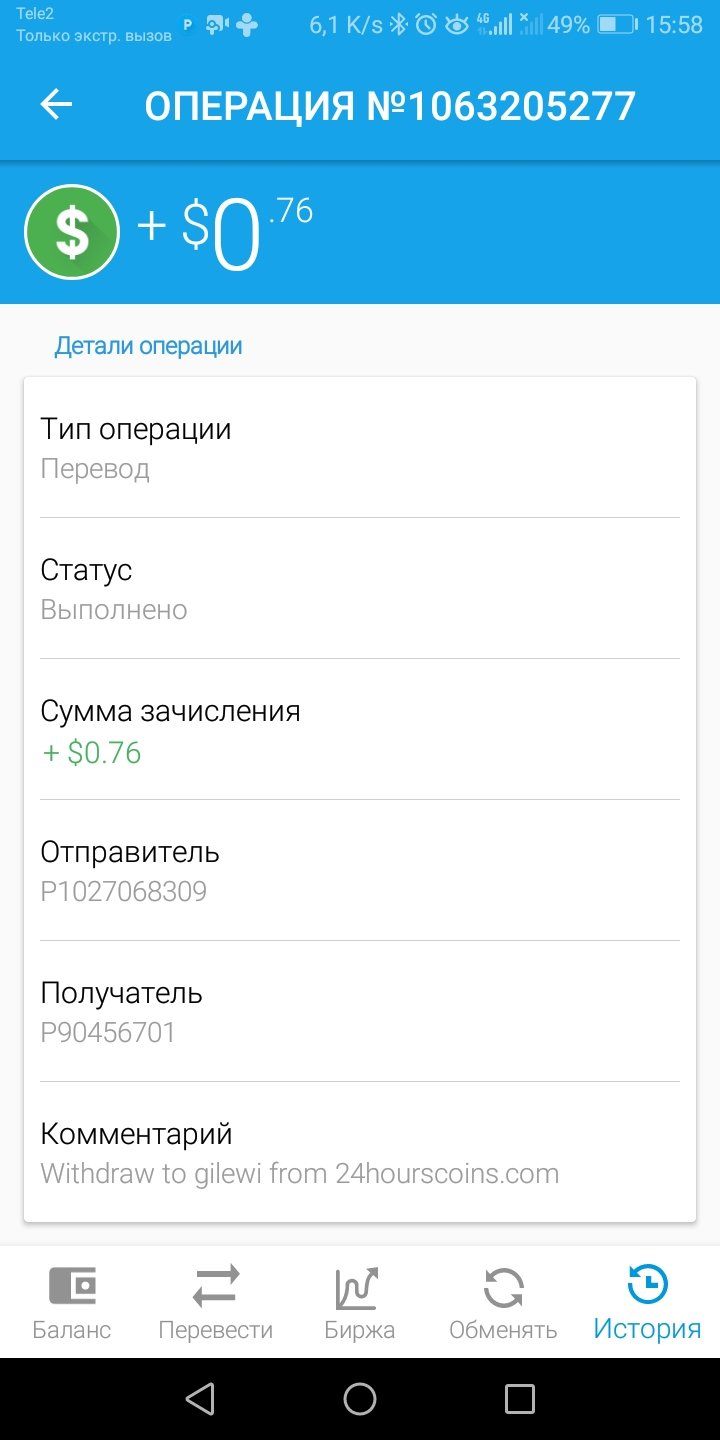Tap the ОПЕРАЦИЯ №1063205277 title
This screenshot has height=1440, width=720.
click(x=390, y=106)
